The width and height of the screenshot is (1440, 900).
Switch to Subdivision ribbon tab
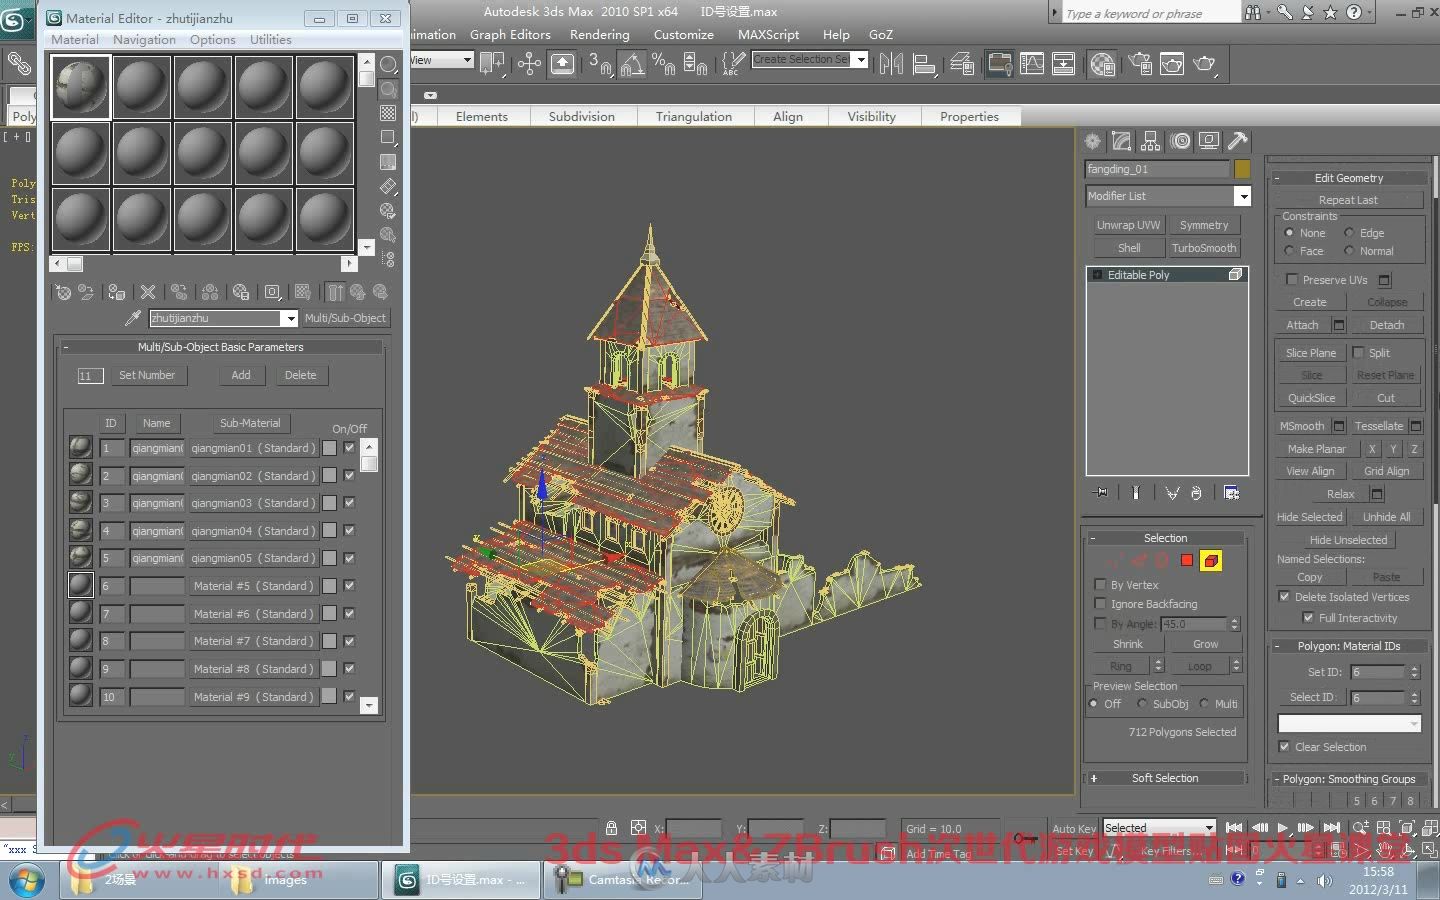[x=581, y=117]
